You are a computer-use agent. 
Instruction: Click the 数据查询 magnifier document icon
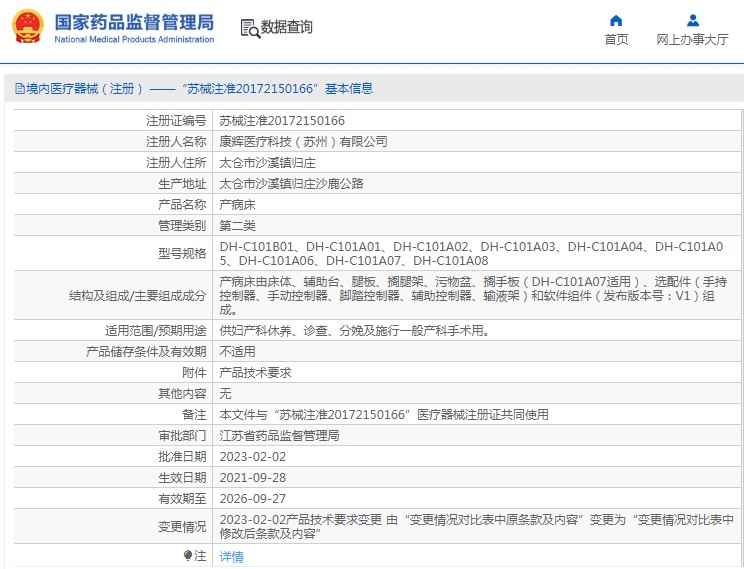pos(249,28)
